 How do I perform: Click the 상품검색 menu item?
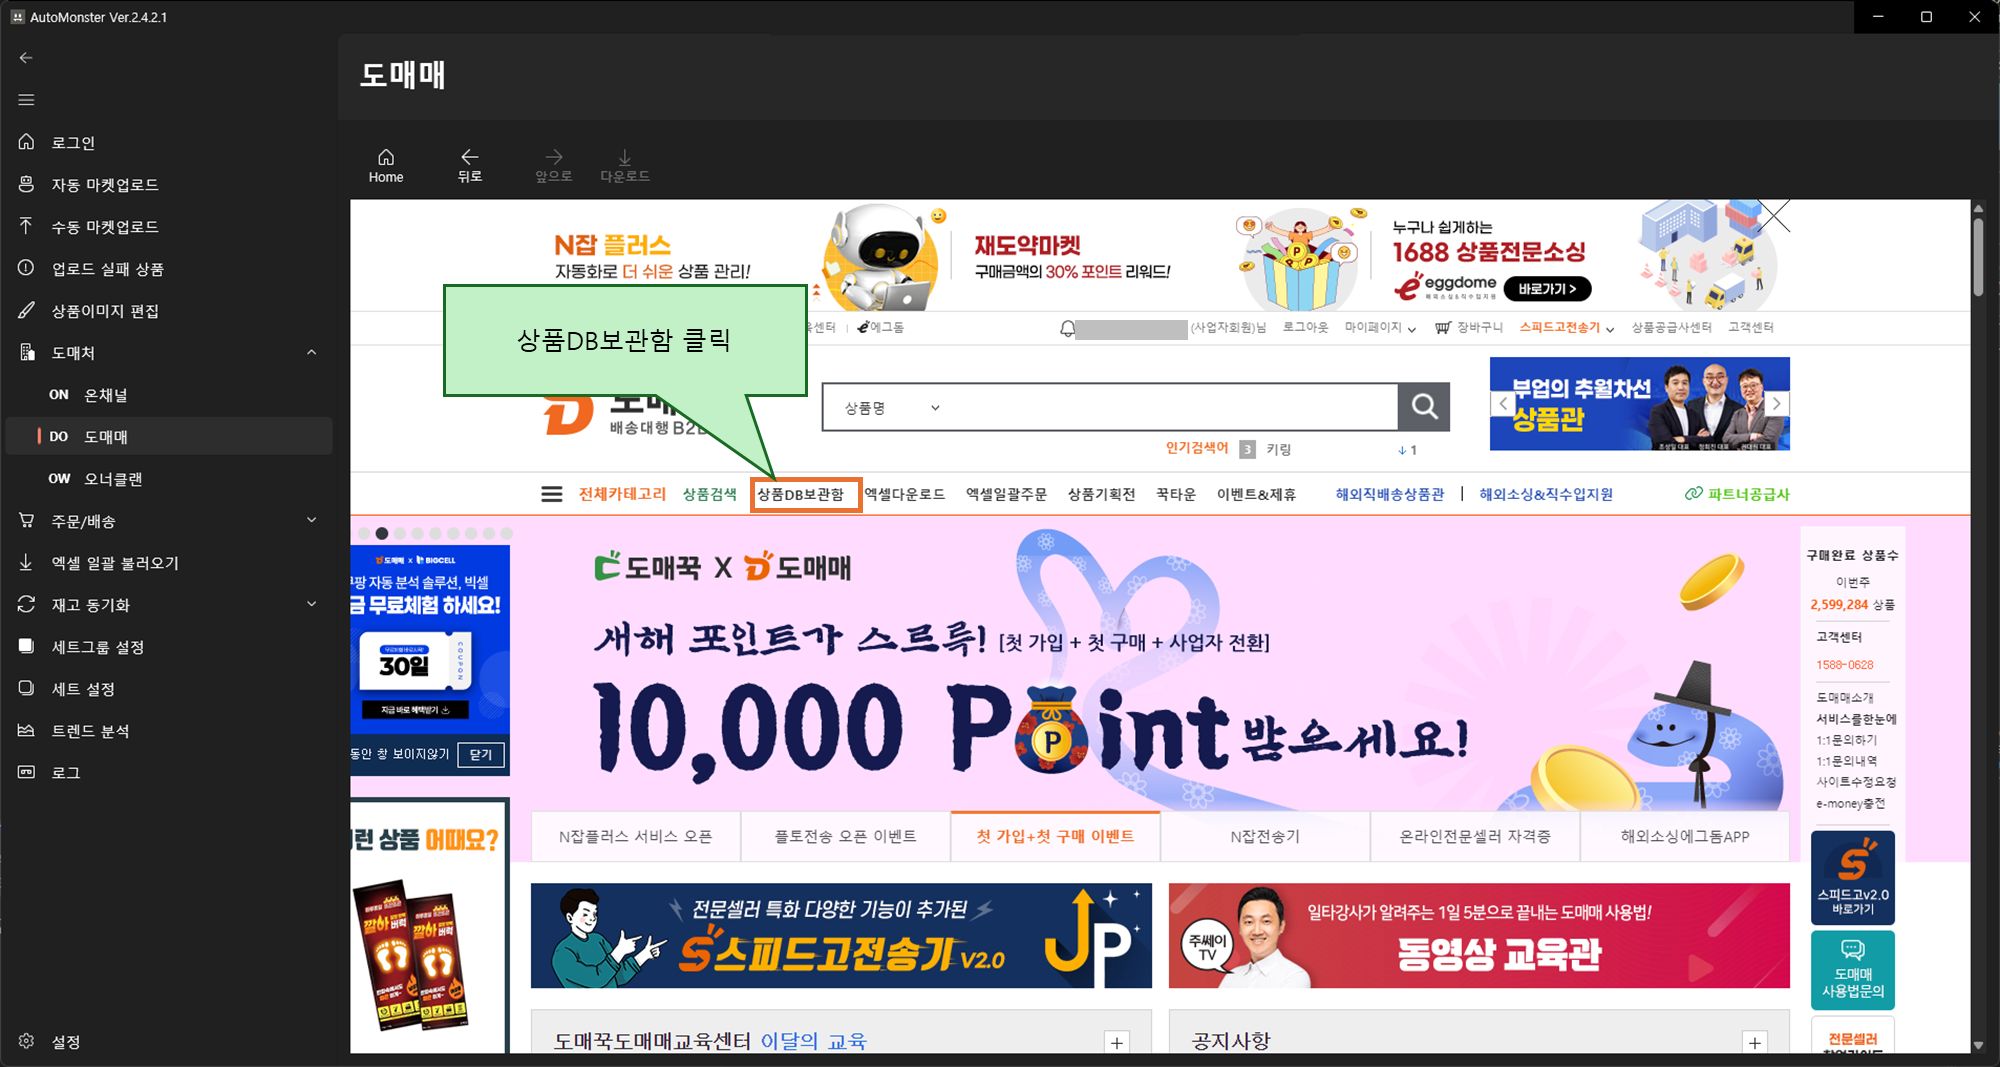(x=709, y=495)
